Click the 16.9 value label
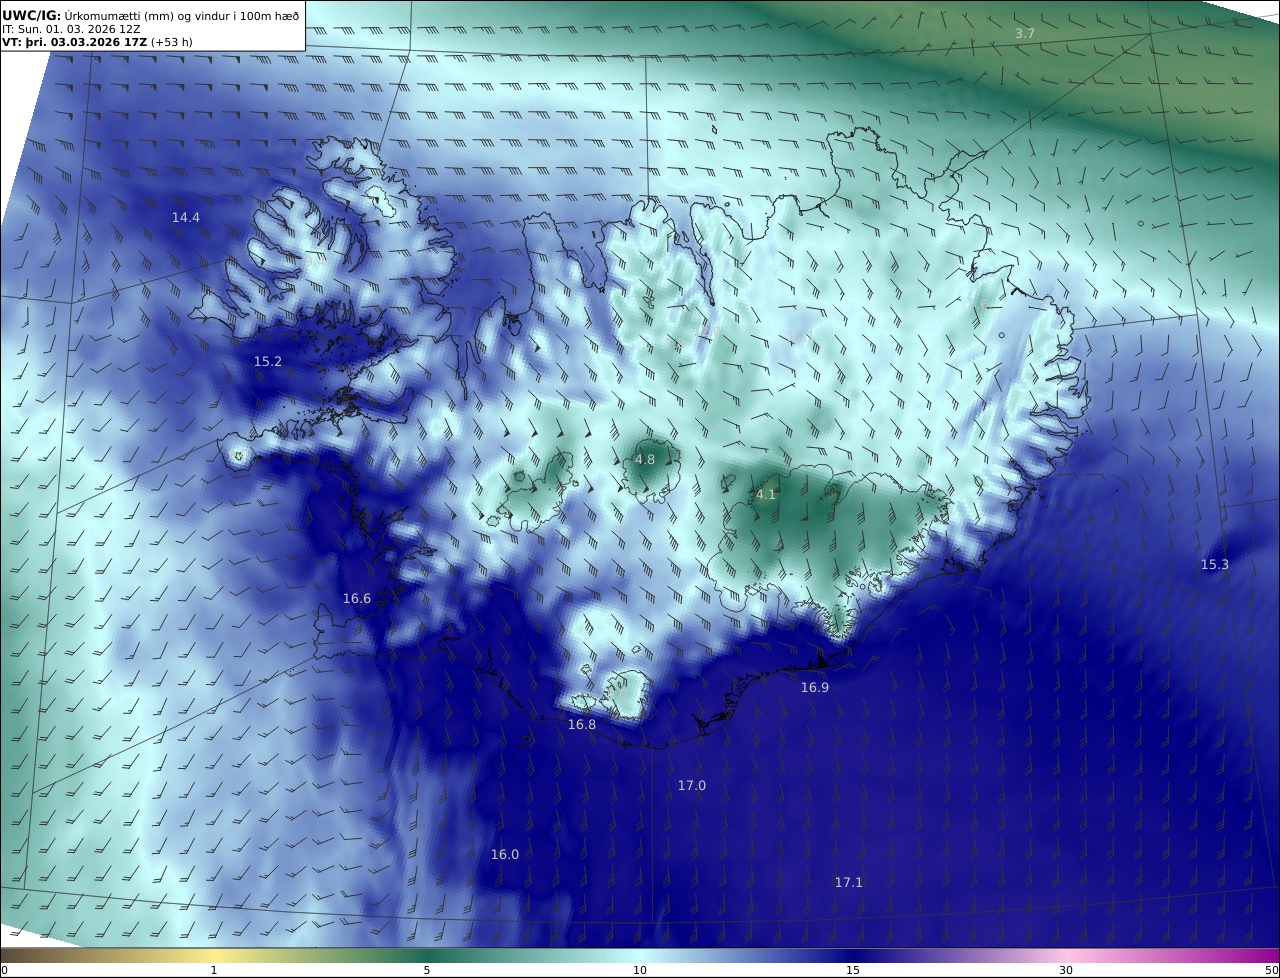This screenshot has height=978, width=1280. click(x=815, y=688)
